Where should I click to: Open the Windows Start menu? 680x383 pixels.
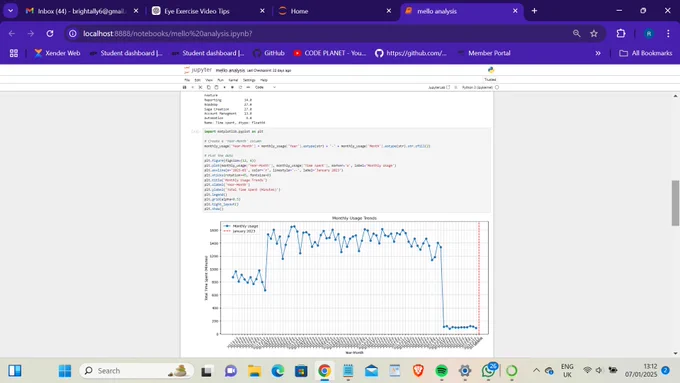pos(65,371)
